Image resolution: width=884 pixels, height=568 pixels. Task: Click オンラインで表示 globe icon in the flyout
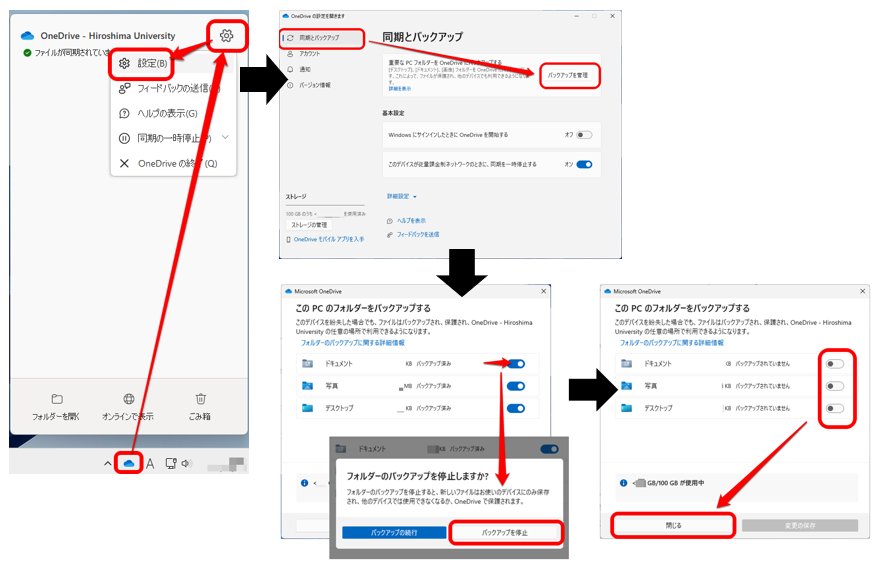(129, 399)
